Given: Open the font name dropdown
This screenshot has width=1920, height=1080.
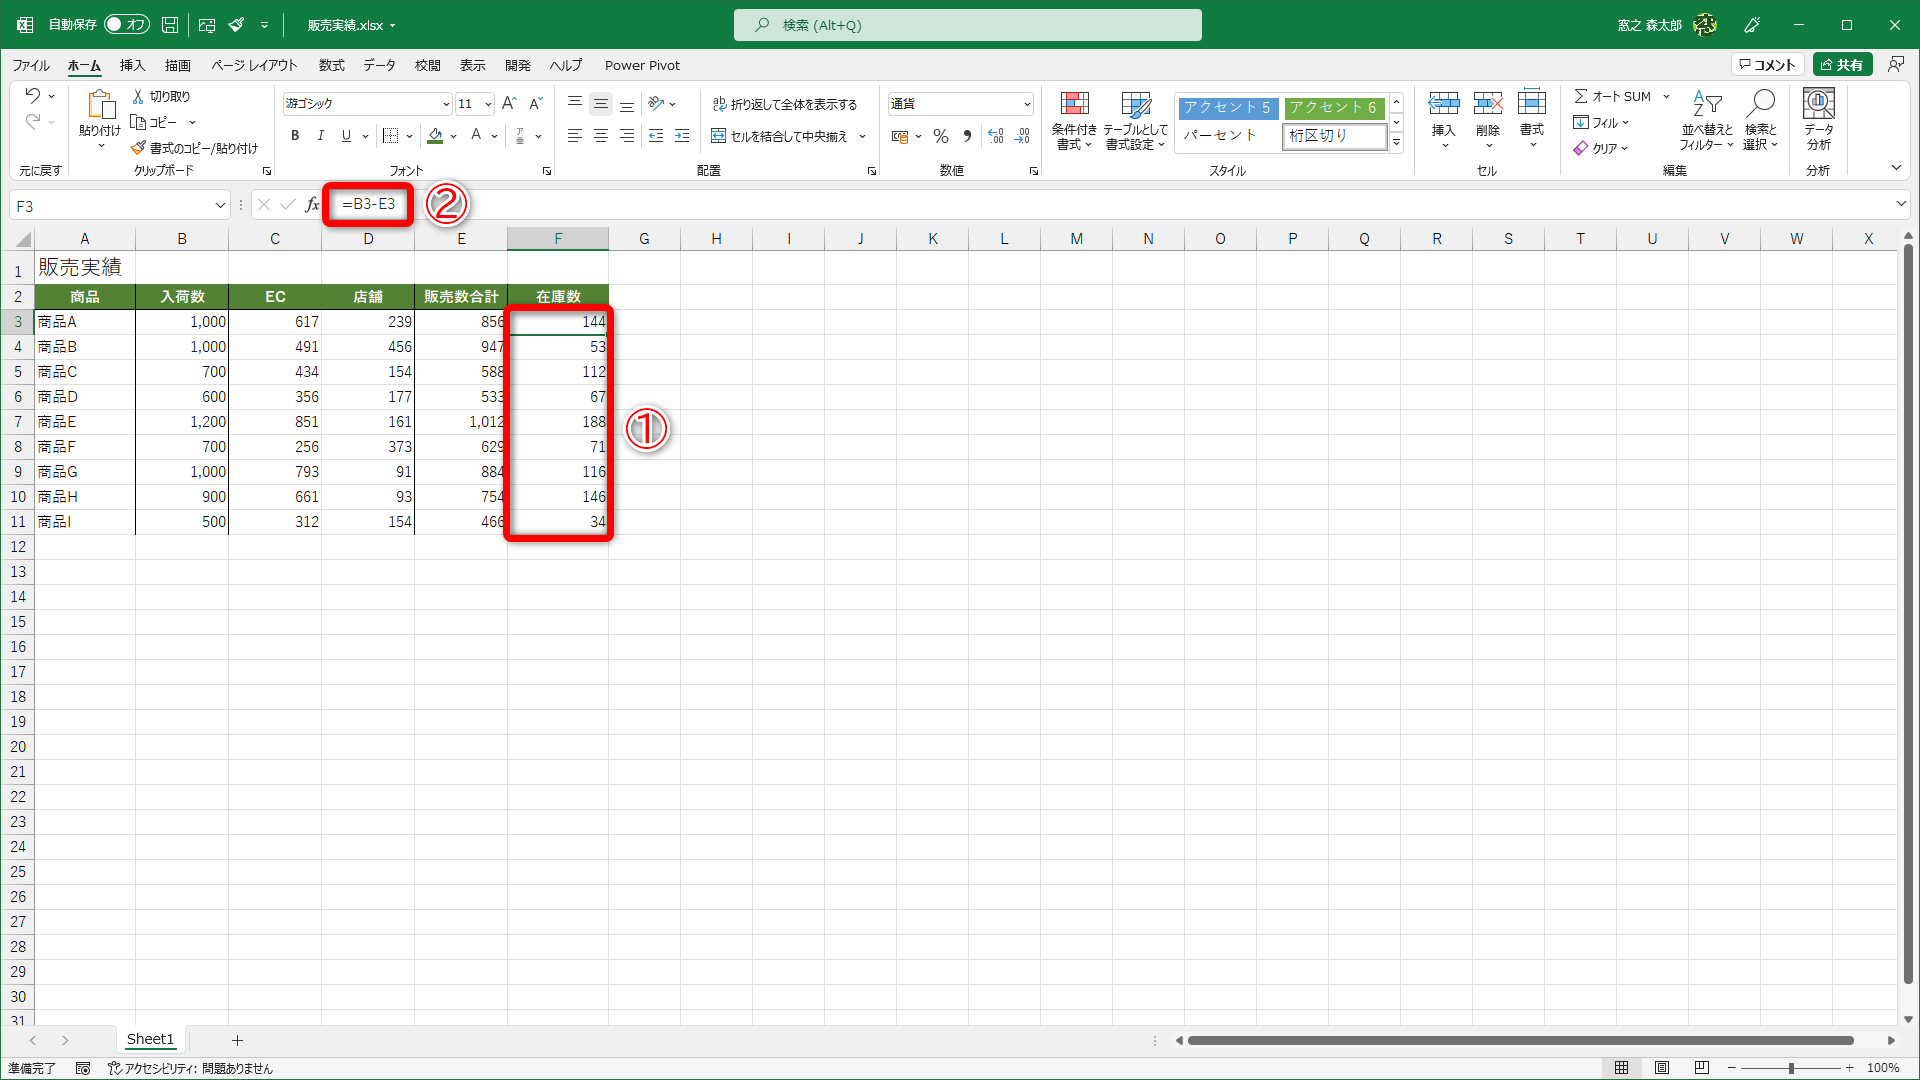Looking at the screenshot, I should click(x=446, y=104).
